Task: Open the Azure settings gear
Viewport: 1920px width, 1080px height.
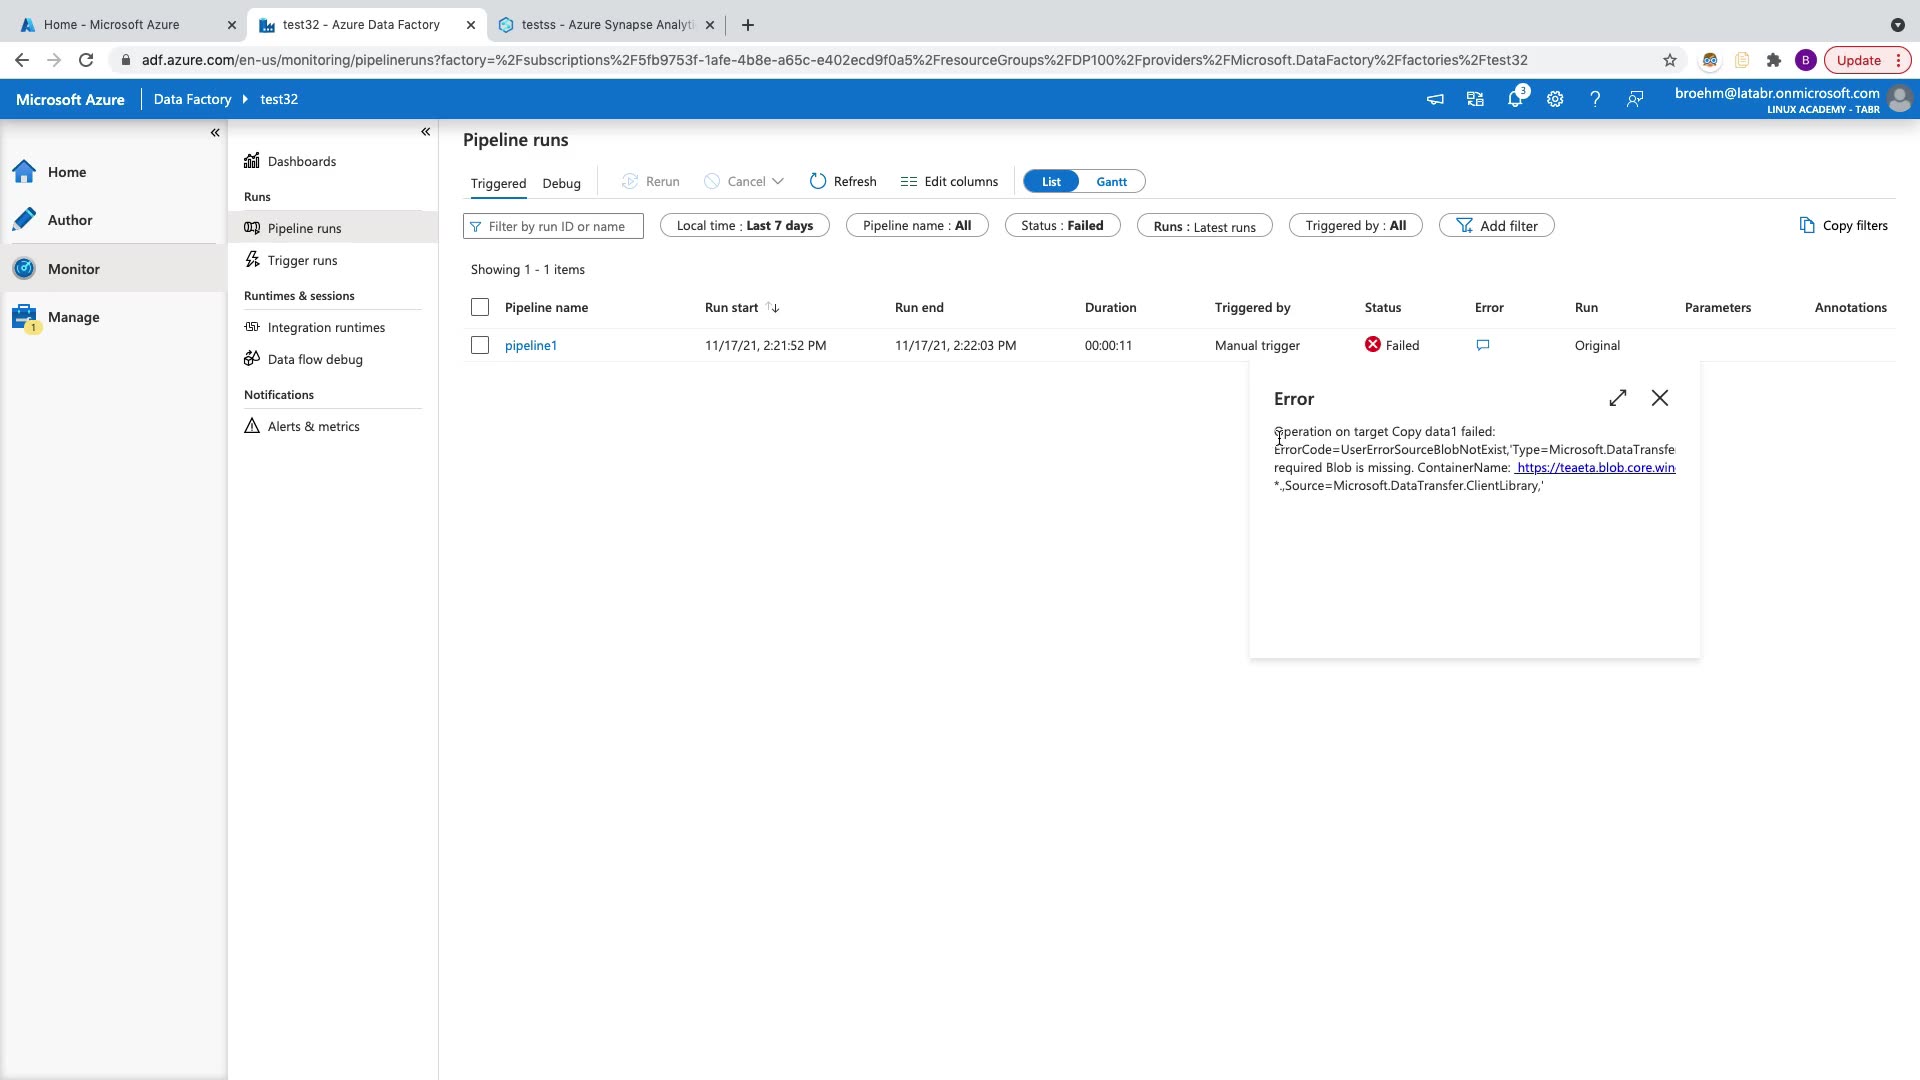Action: pos(1555,99)
